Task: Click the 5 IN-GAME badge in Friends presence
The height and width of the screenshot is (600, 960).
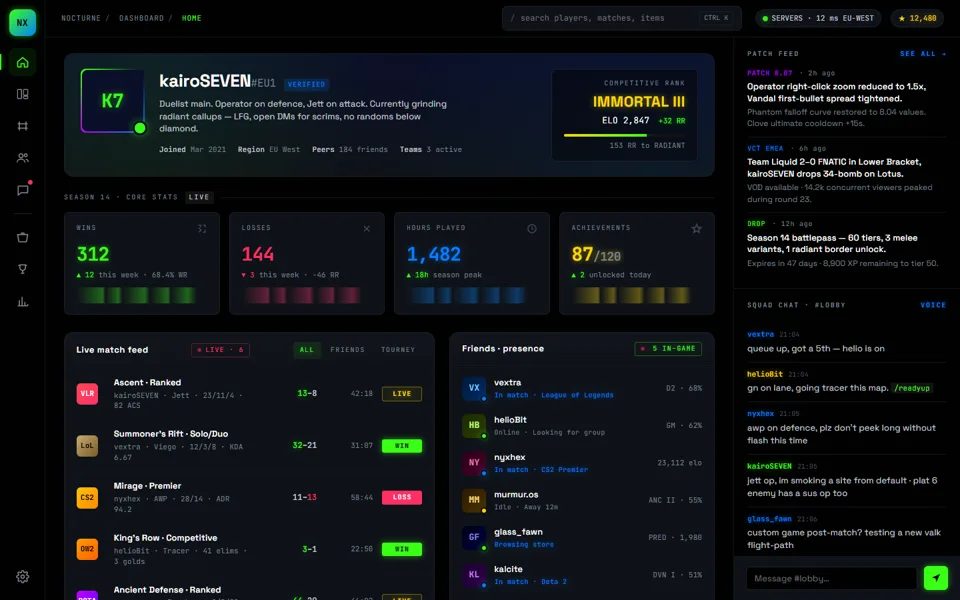Action: (668, 349)
